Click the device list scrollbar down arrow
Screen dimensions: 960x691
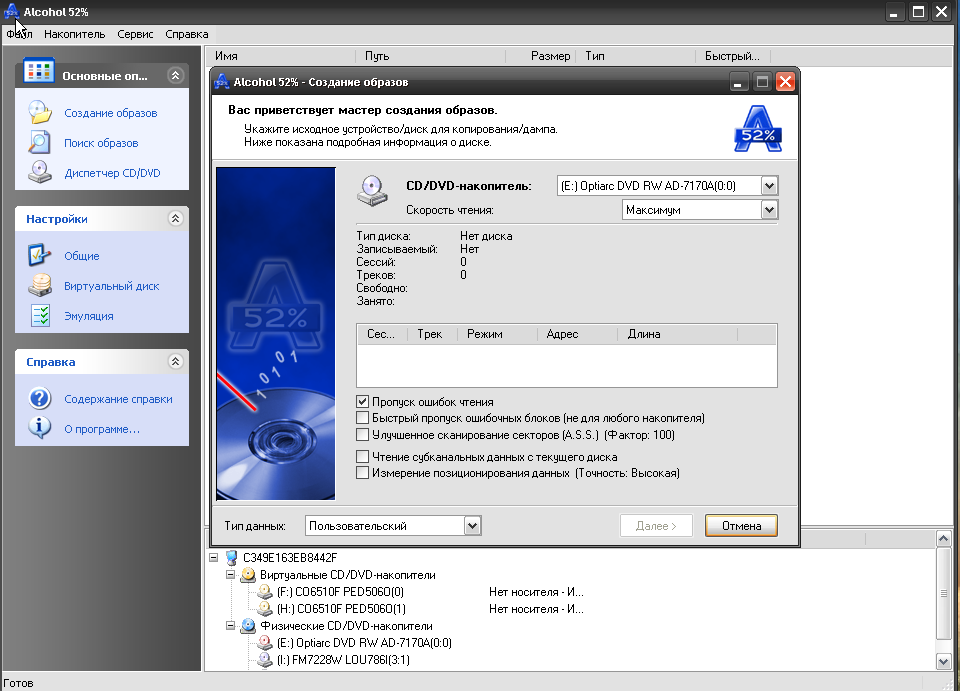(943, 660)
